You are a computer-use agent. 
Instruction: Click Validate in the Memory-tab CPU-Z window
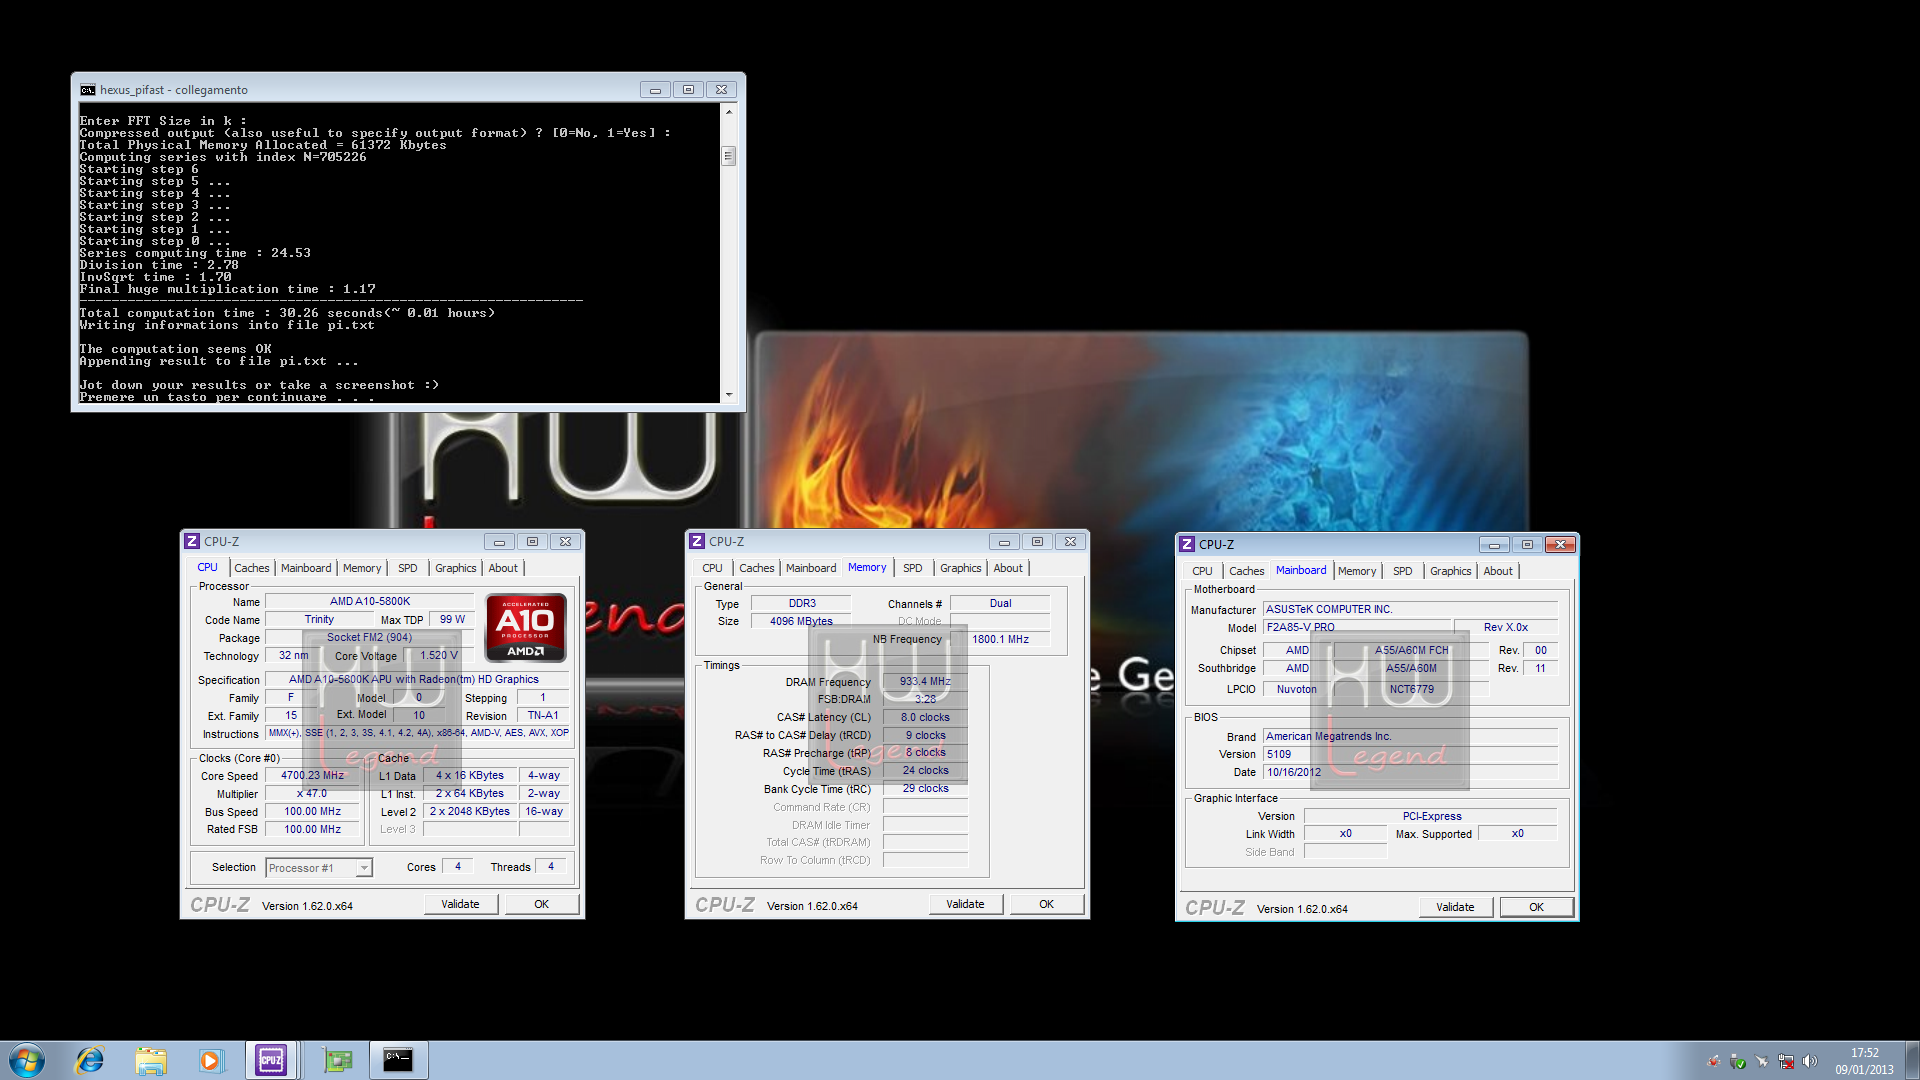point(966,904)
